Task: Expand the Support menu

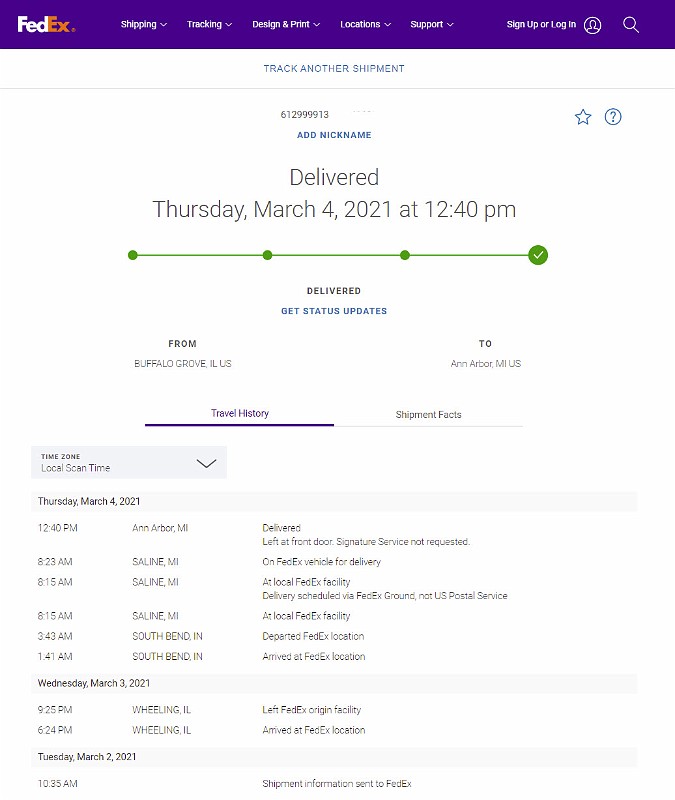Action: tap(432, 24)
